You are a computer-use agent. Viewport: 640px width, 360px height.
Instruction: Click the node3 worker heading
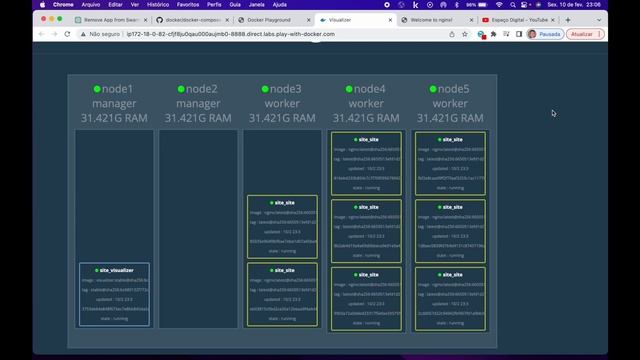[x=282, y=103]
